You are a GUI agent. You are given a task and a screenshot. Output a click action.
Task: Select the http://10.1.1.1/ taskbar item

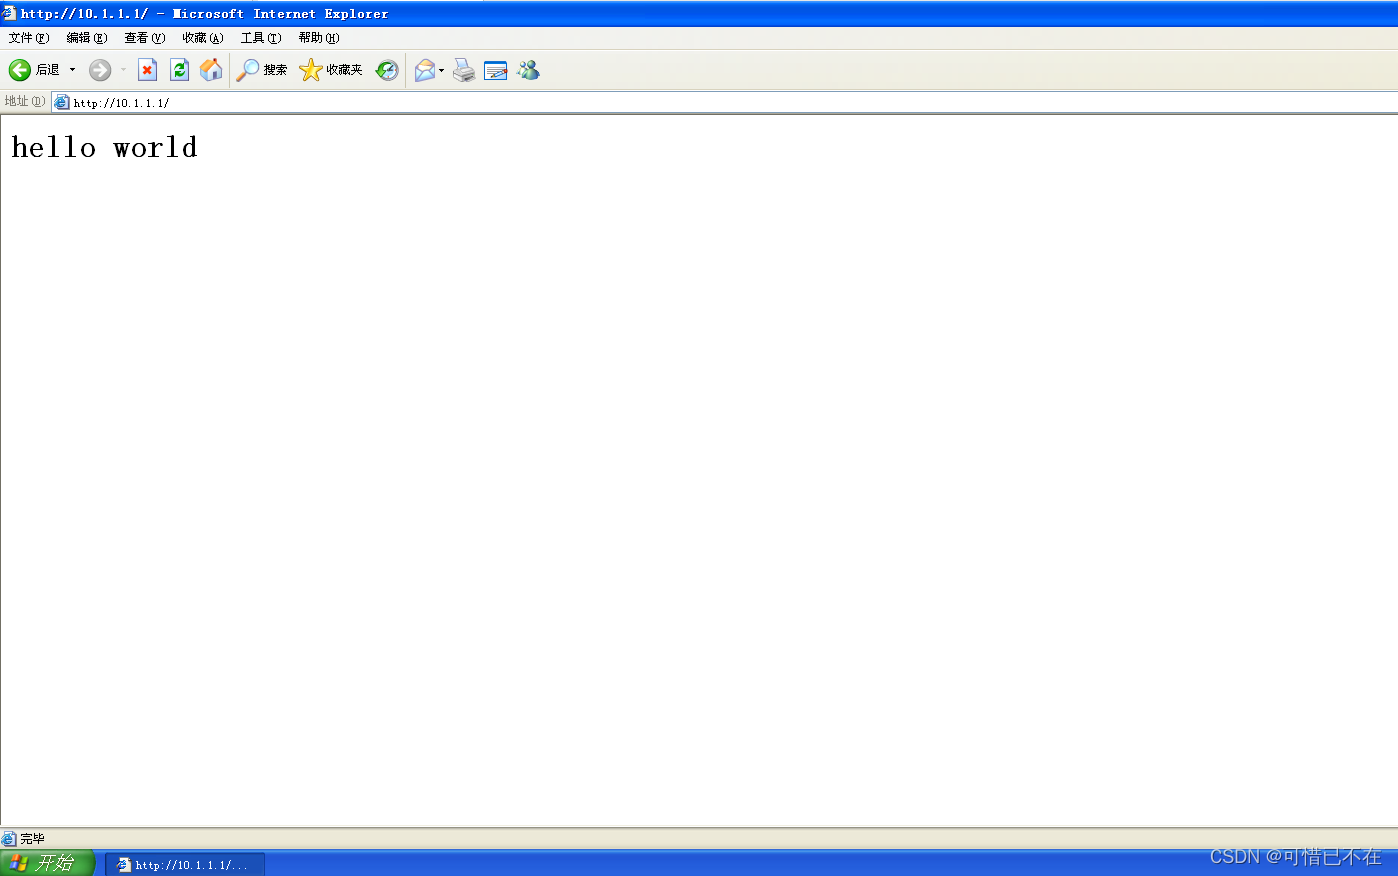coord(185,863)
